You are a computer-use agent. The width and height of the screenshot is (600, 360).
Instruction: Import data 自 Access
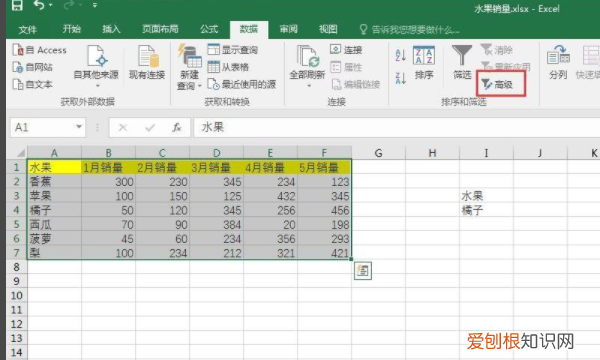(39, 50)
